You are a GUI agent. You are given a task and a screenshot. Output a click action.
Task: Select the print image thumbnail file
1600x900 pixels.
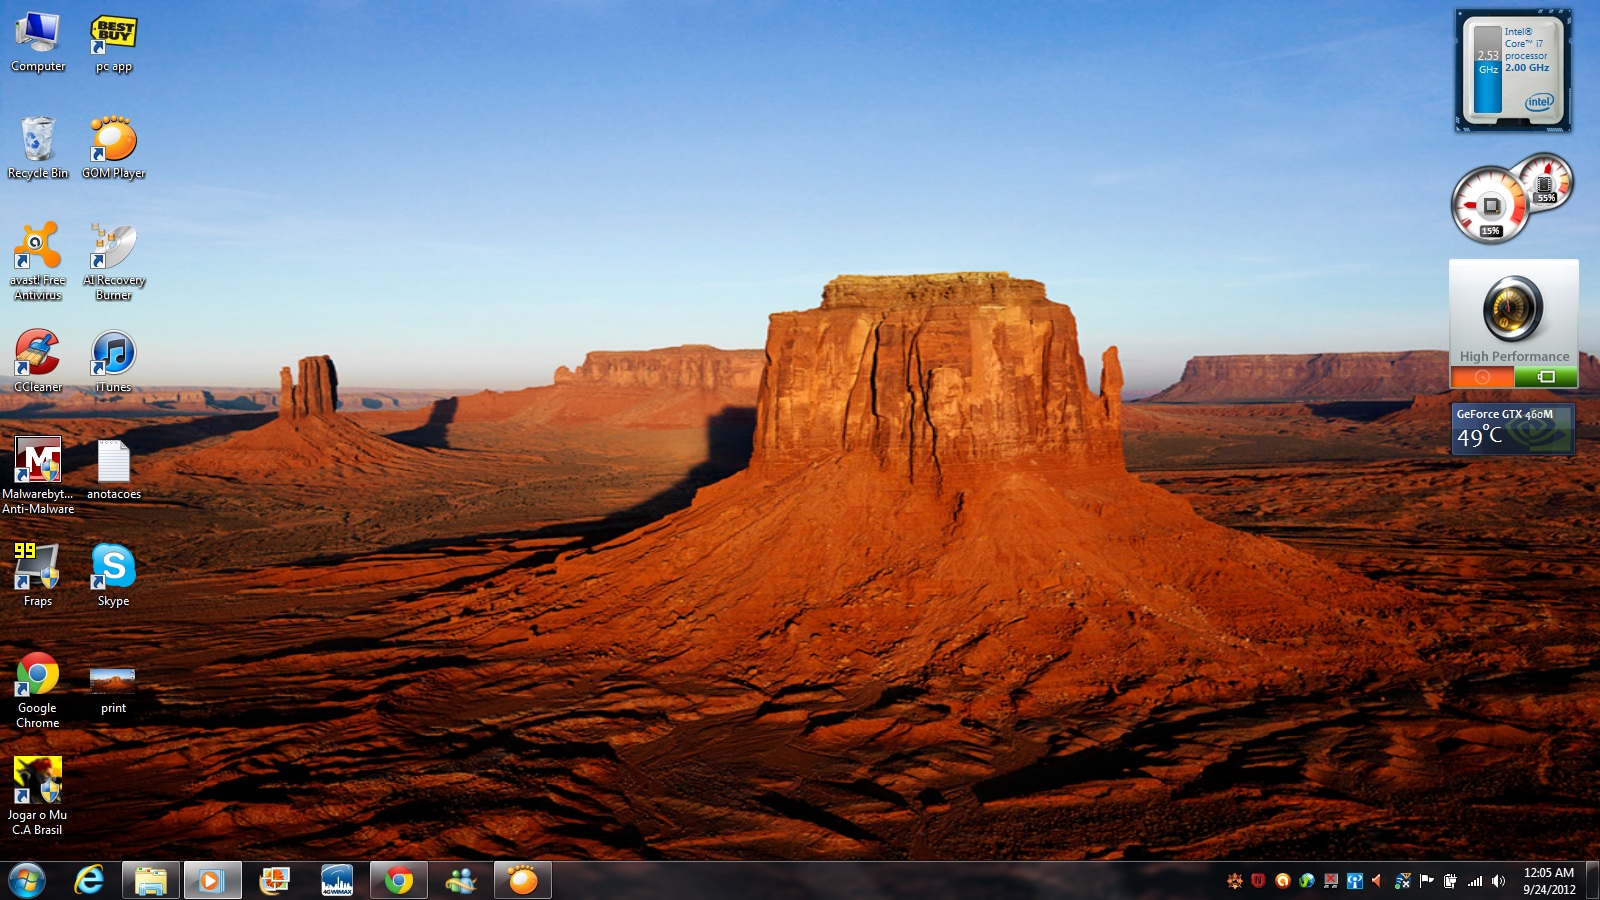click(x=113, y=682)
